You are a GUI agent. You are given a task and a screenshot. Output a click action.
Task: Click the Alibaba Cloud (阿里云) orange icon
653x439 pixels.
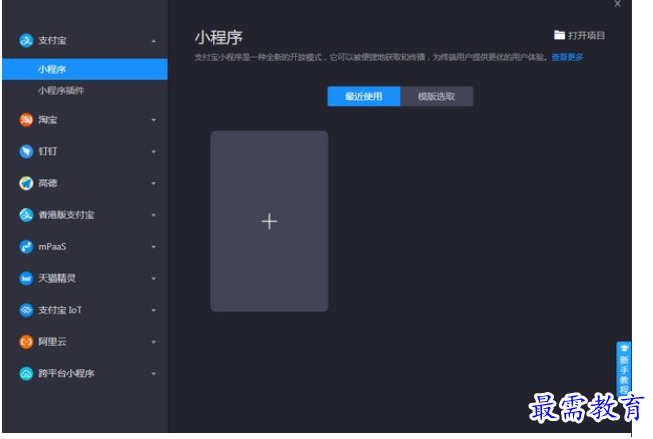[x=26, y=342]
